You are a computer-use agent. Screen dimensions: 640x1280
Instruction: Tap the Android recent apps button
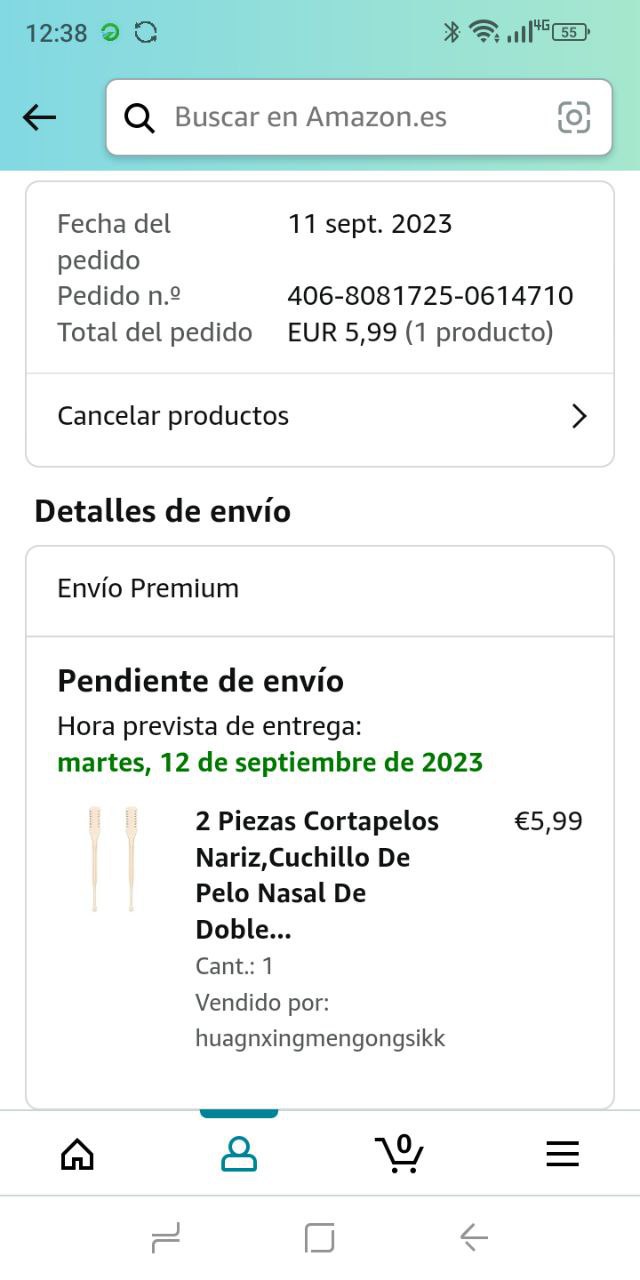pyautogui.click(x=166, y=1239)
